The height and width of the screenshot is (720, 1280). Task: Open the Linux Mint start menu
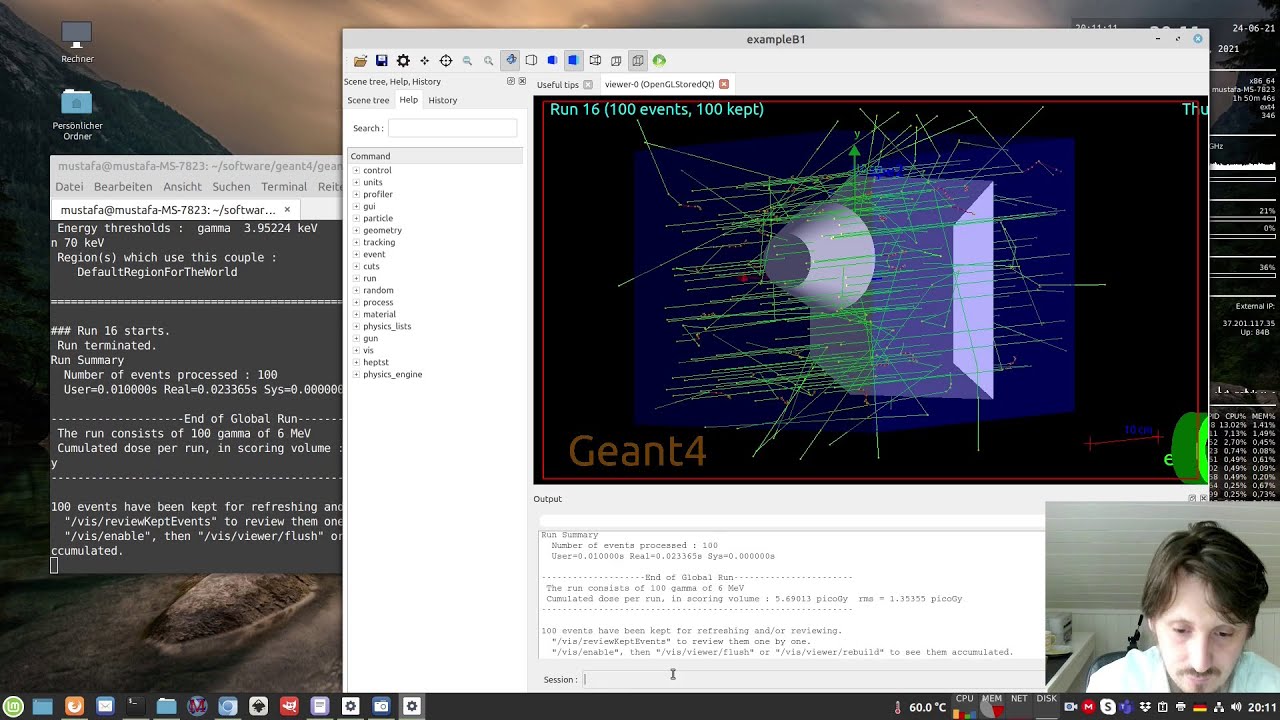tap(14, 706)
